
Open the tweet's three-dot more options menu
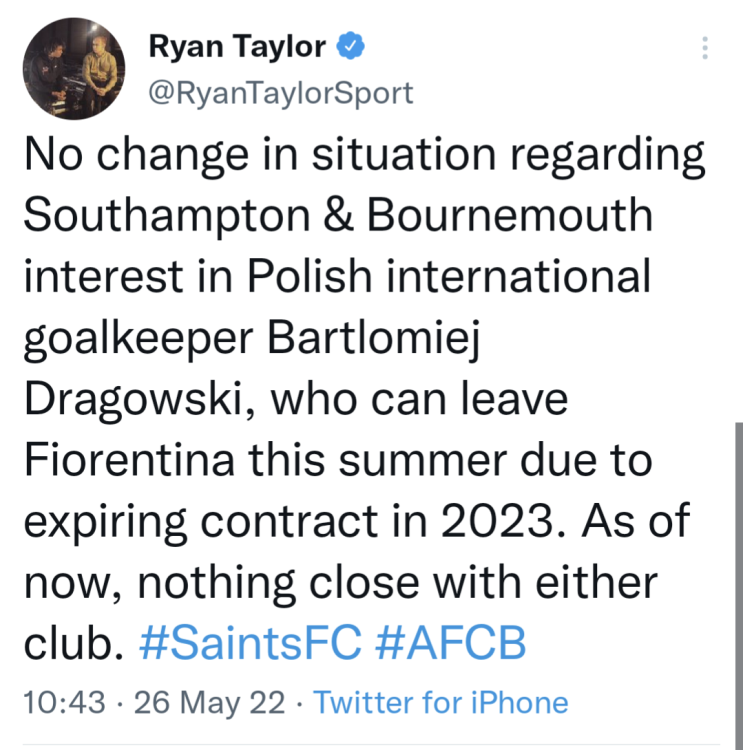[705, 47]
